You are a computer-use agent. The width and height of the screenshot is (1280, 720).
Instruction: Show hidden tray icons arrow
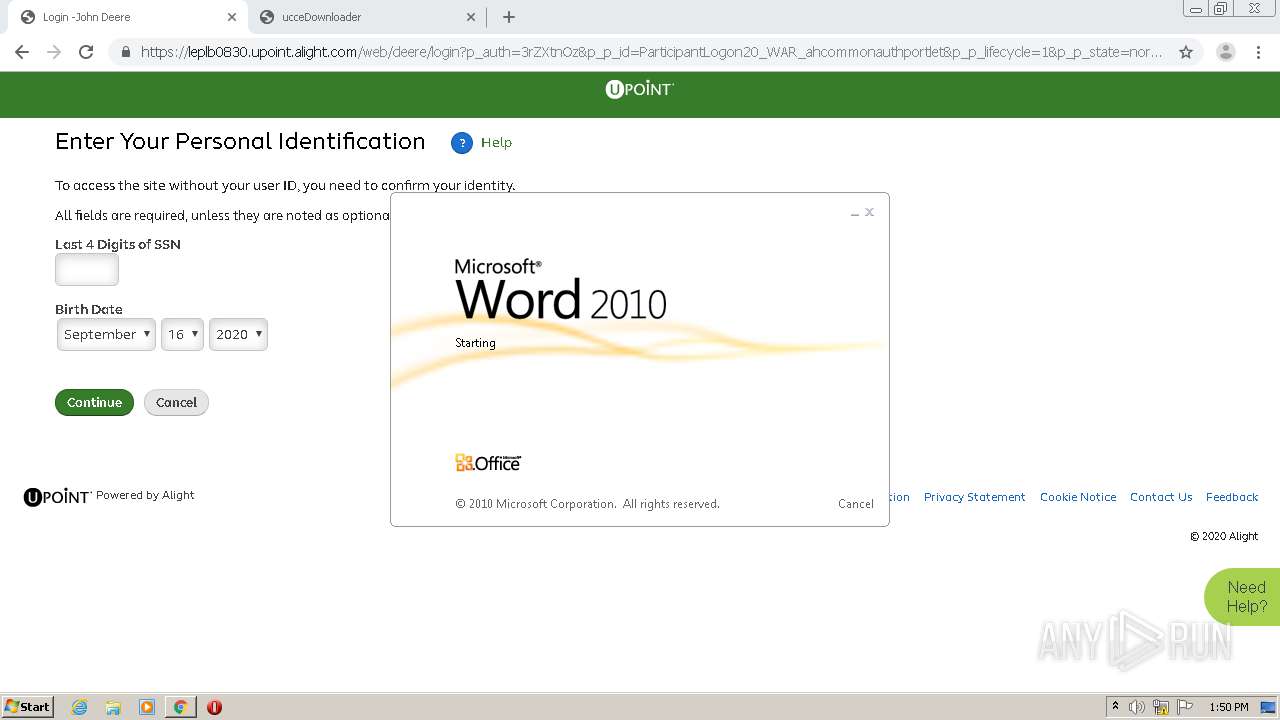pyautogui.click(x=1115, y=707)
